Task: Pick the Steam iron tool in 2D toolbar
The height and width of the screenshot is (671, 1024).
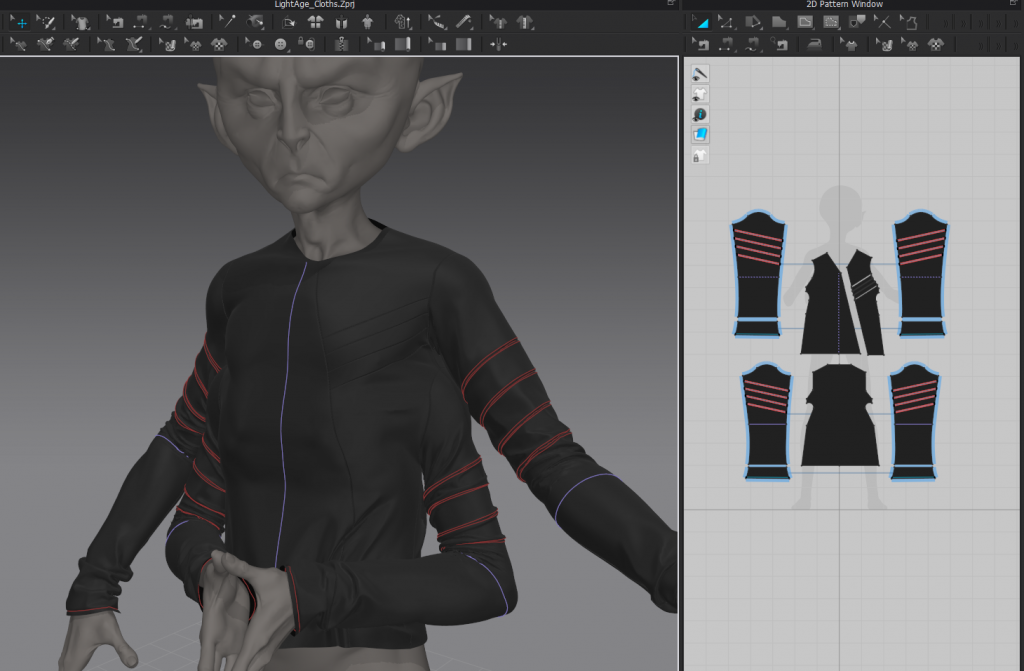Action: pyautogui.click(x=815, y=44)
